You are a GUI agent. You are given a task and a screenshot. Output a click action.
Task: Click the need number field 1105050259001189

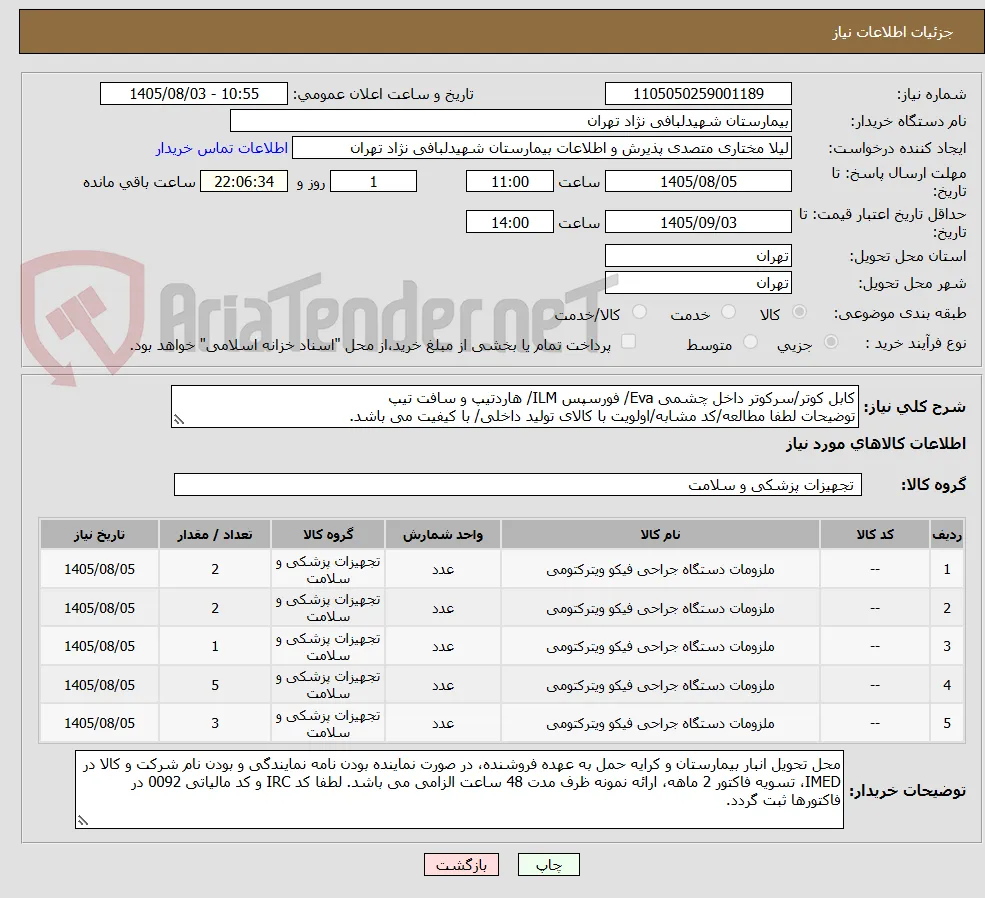[698, 94]
